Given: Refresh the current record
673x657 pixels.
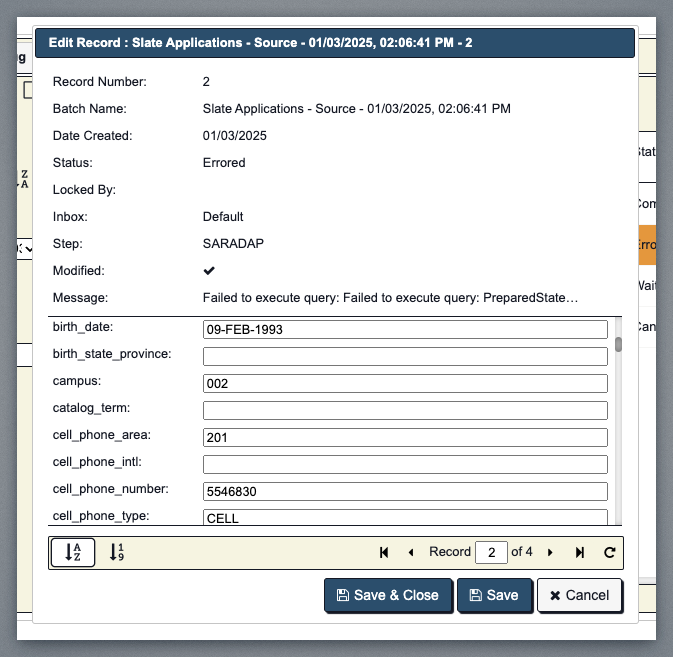Looking at the screenshot, I should [609, 552].
